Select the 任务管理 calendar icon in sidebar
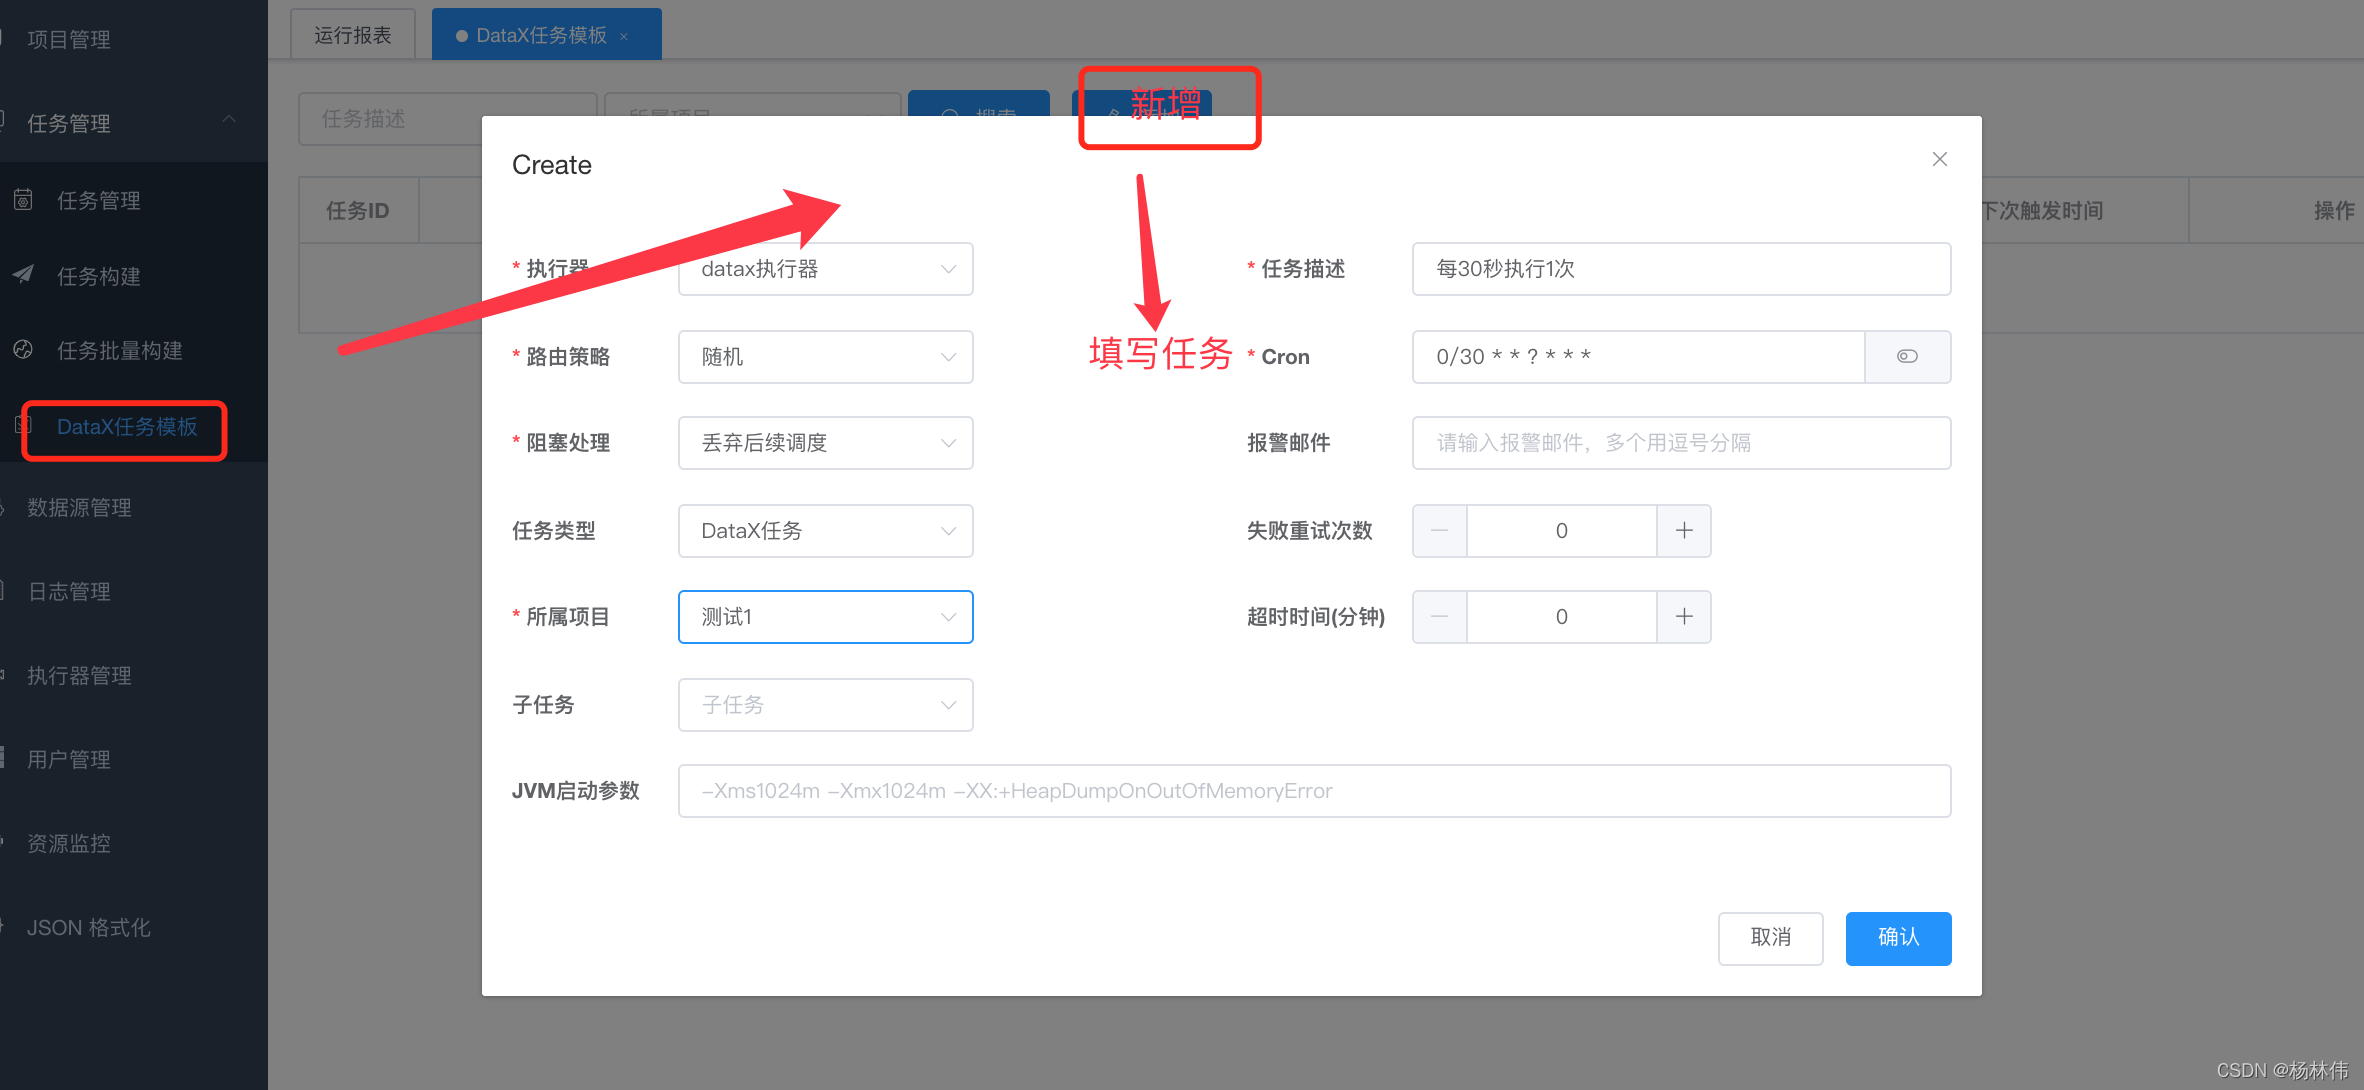Viewport: 2364px width, 1090px height. 22,200
